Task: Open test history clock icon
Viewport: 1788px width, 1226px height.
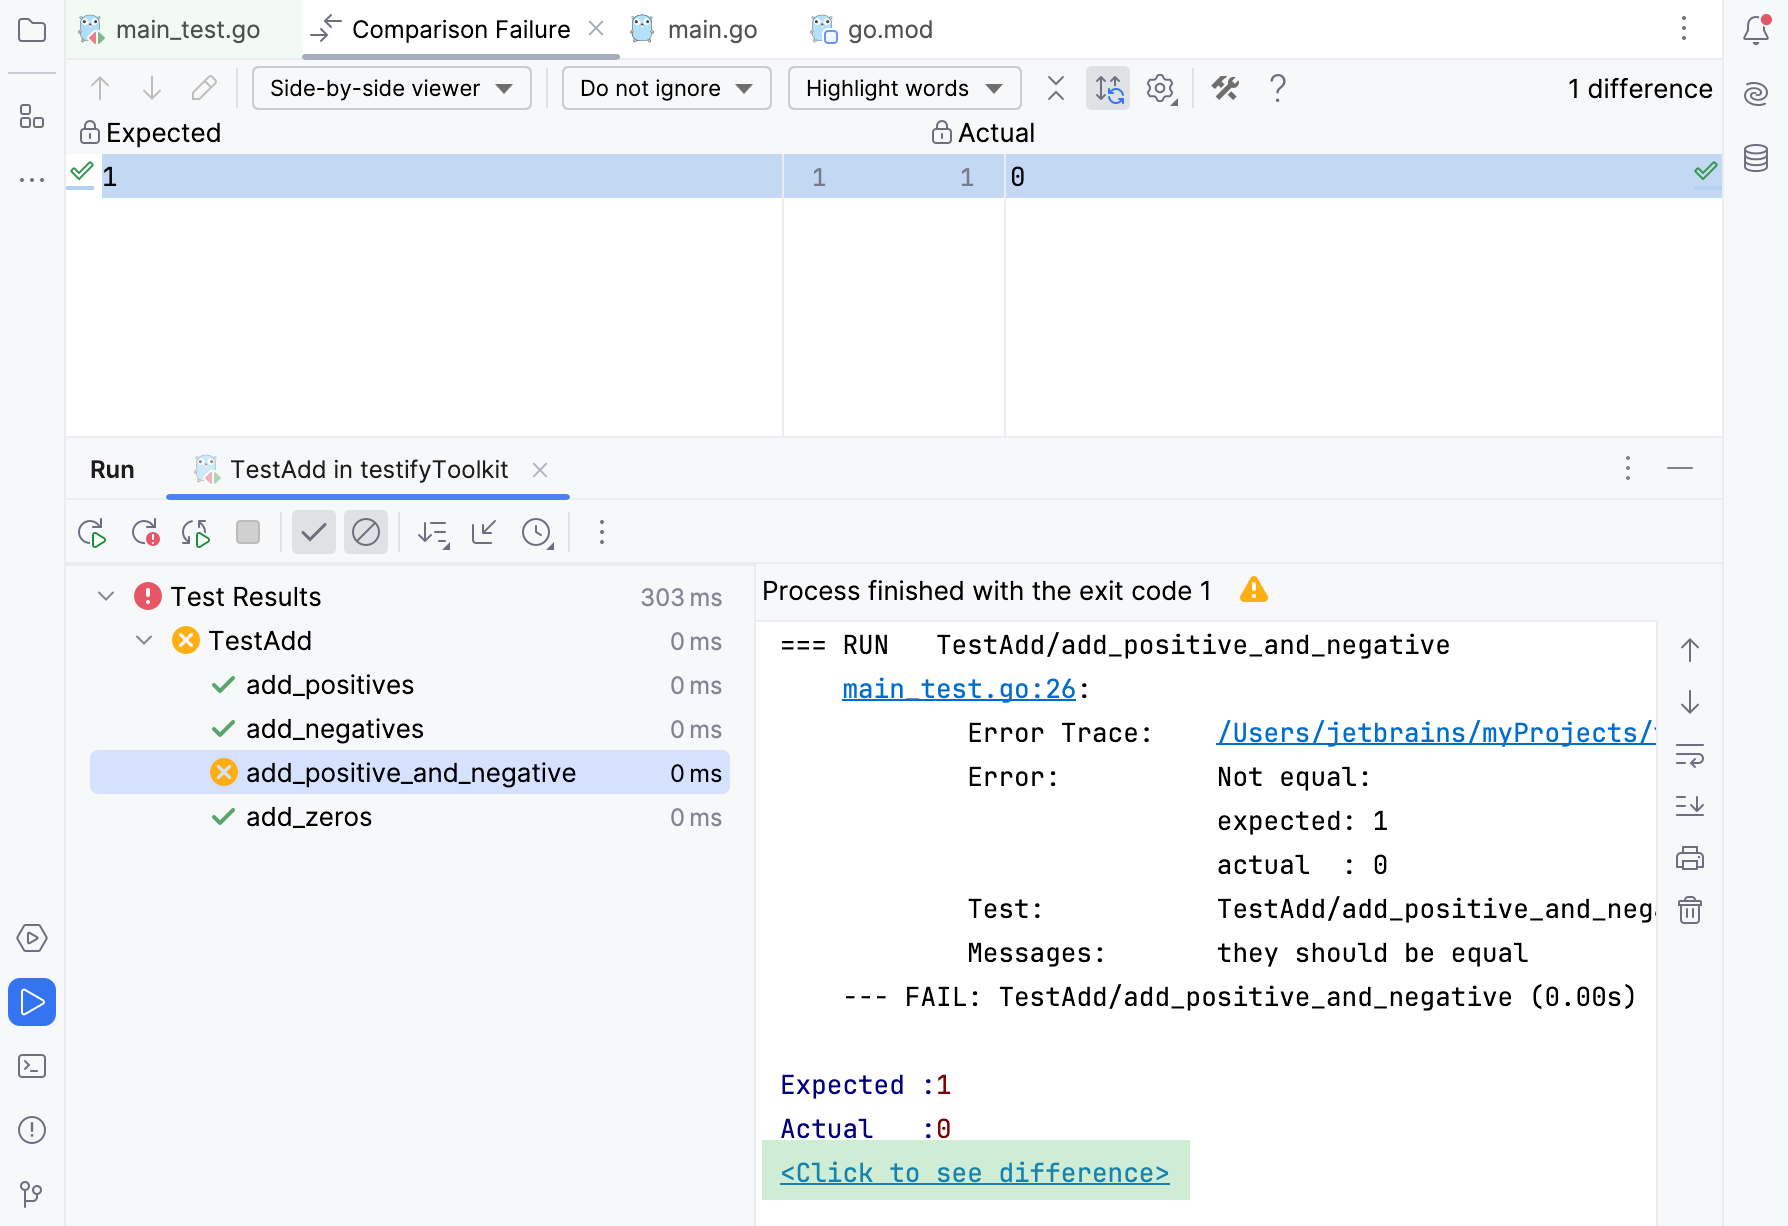Action: tap(537, 533)
